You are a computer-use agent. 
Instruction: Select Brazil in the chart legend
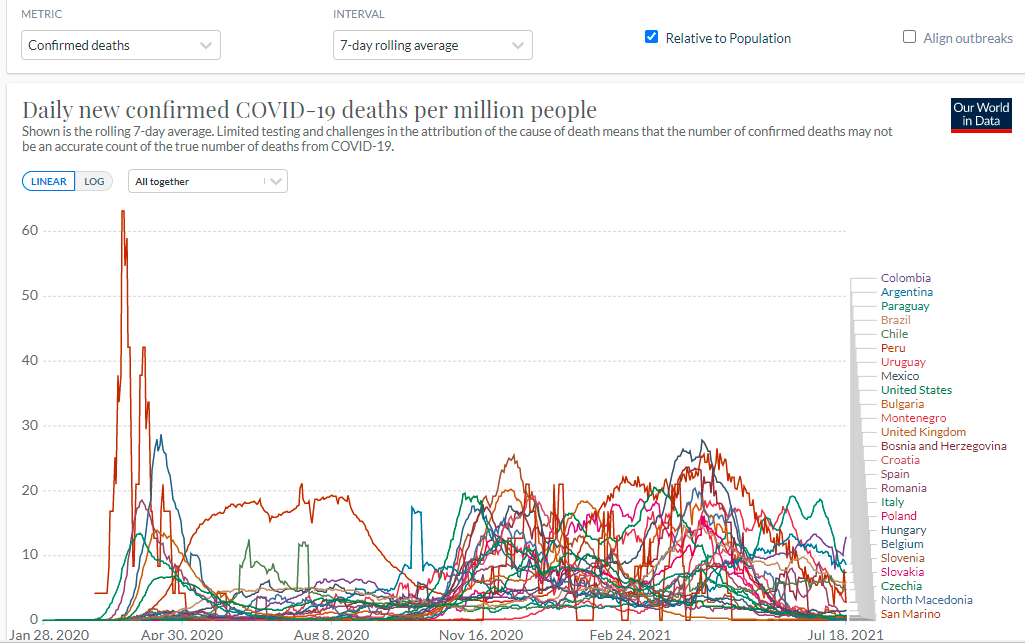pyautogui.click(x=895, y=320)
